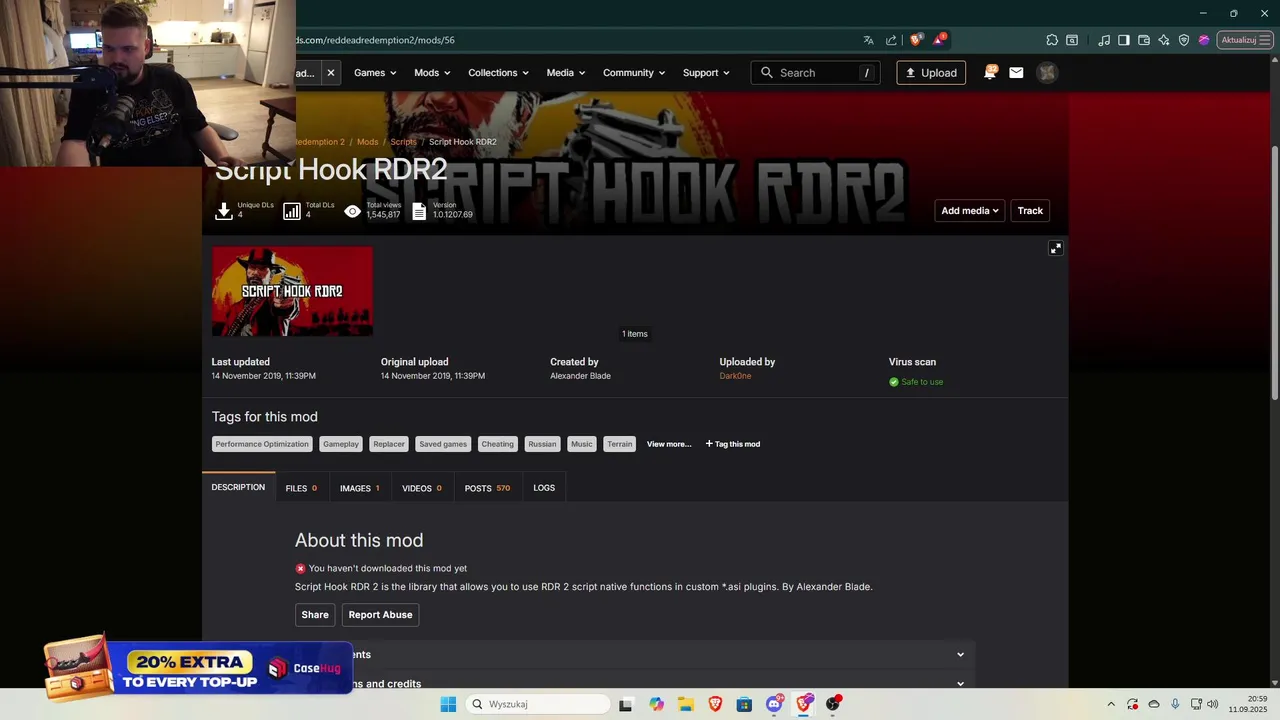Switch to the Videos tab
The height and width of the screenshot is (720, 1280).
422,488
